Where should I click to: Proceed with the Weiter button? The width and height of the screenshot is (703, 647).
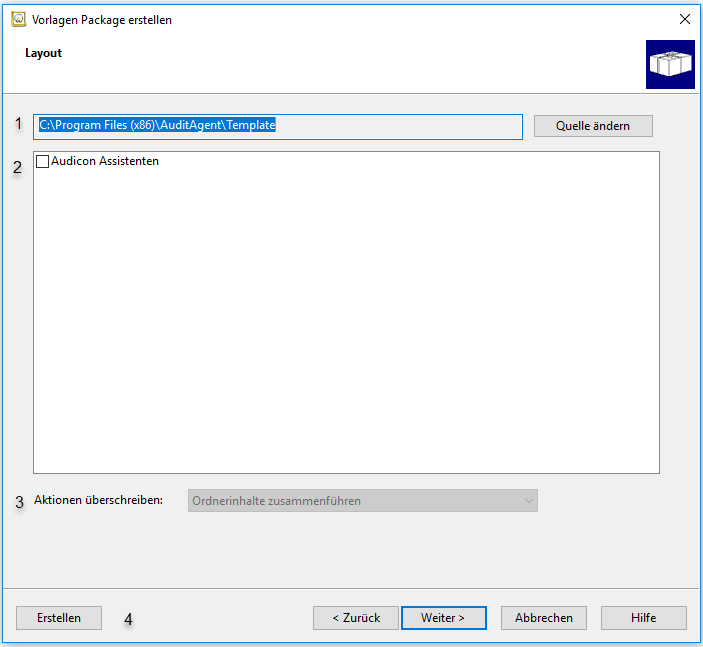(x=443, y=618)
